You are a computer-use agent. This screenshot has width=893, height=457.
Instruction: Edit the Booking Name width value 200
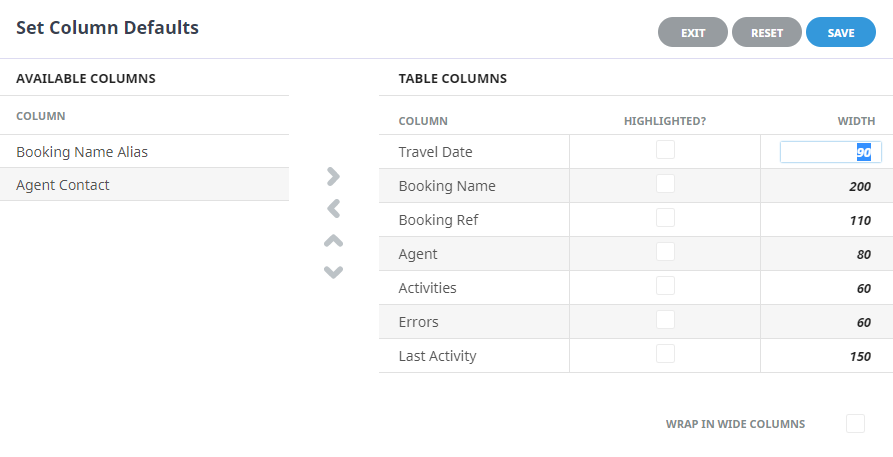point(859,186)
